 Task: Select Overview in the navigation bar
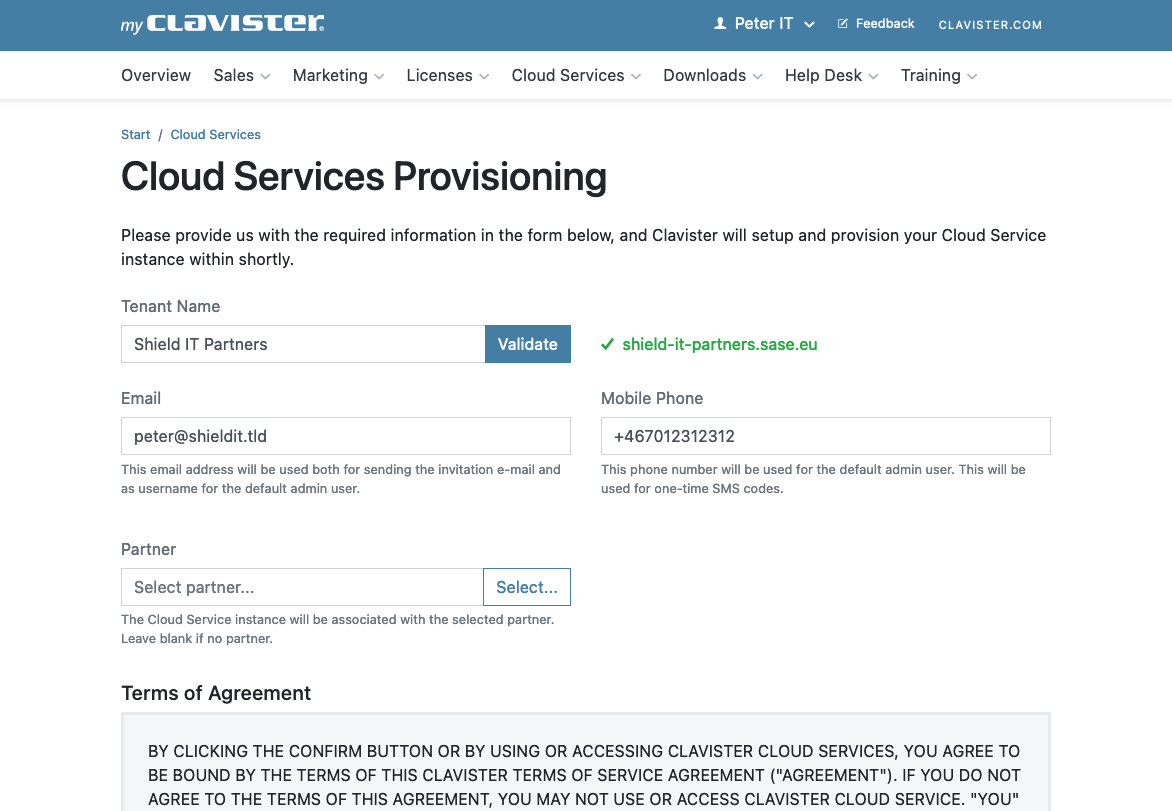pyautogui.click(x=156, y=75)
